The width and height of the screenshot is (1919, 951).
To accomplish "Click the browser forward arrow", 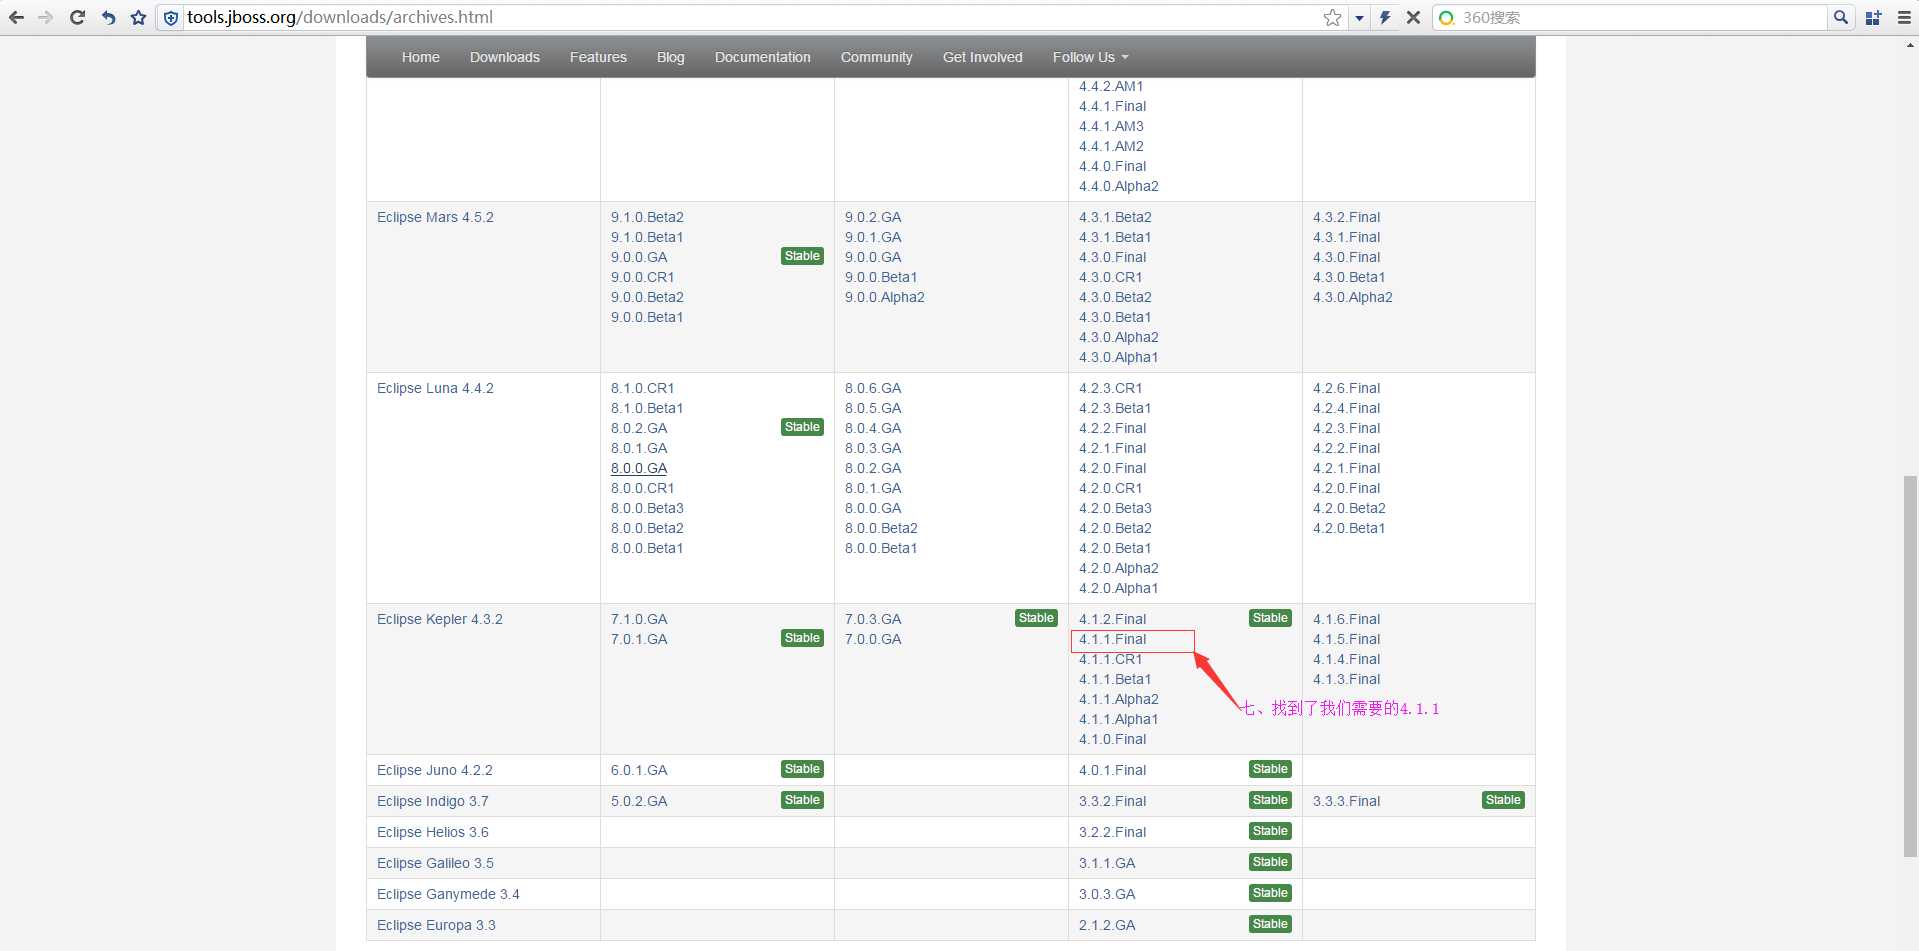I will (x=46, y=17).
